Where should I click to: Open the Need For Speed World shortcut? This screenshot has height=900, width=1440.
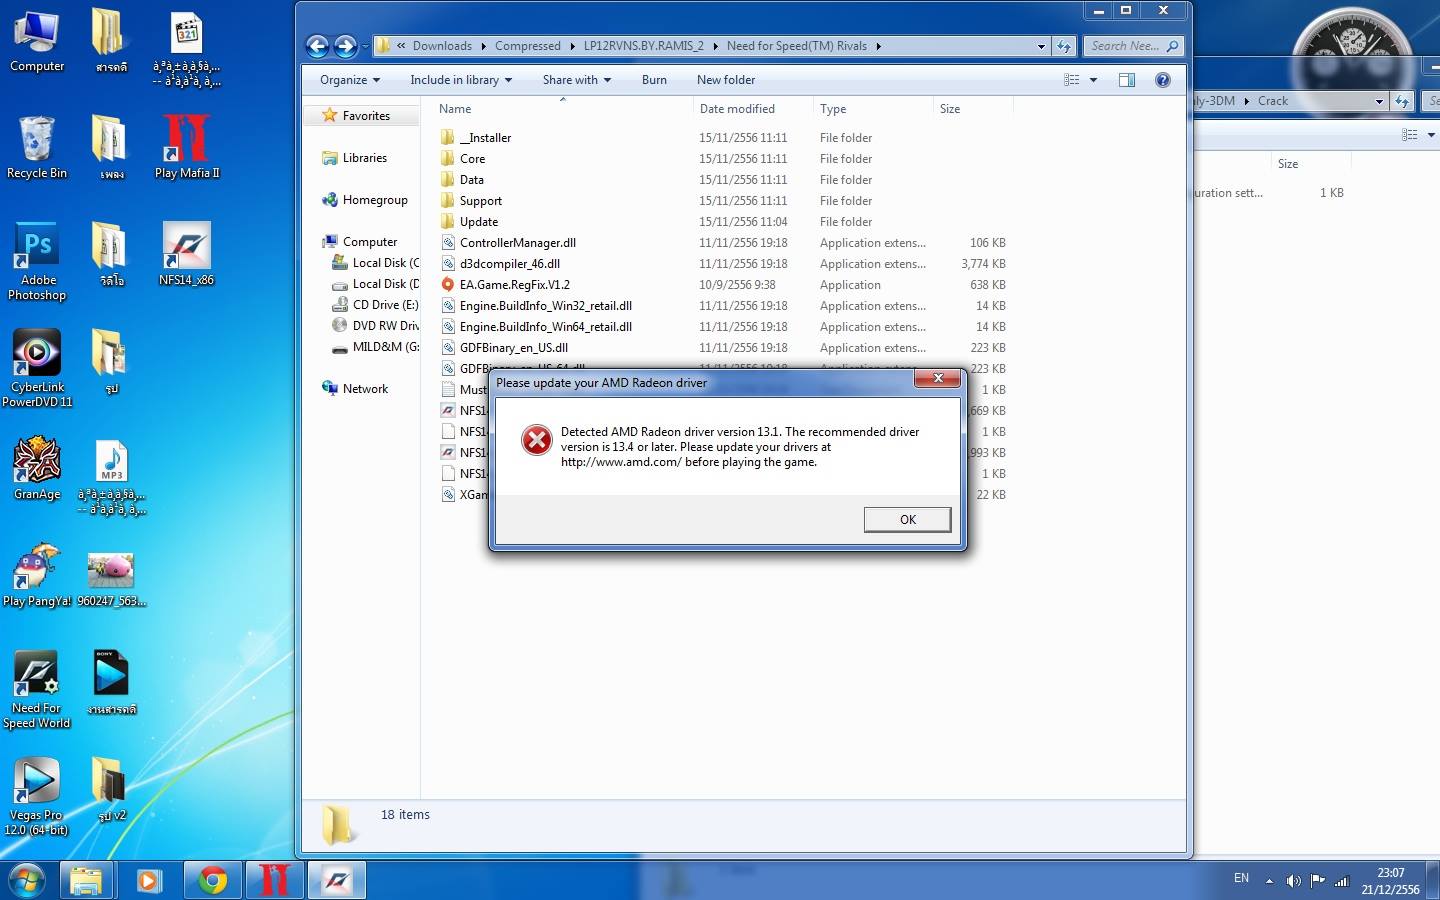(37, 690)
